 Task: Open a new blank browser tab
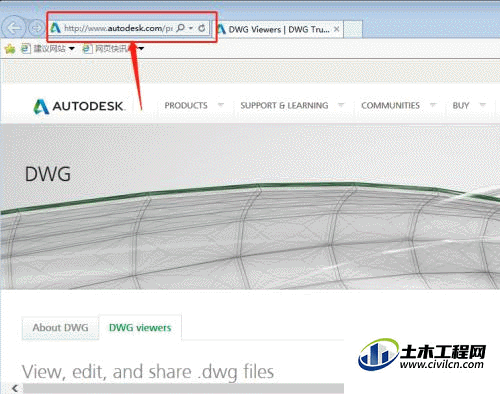(353, 29)
